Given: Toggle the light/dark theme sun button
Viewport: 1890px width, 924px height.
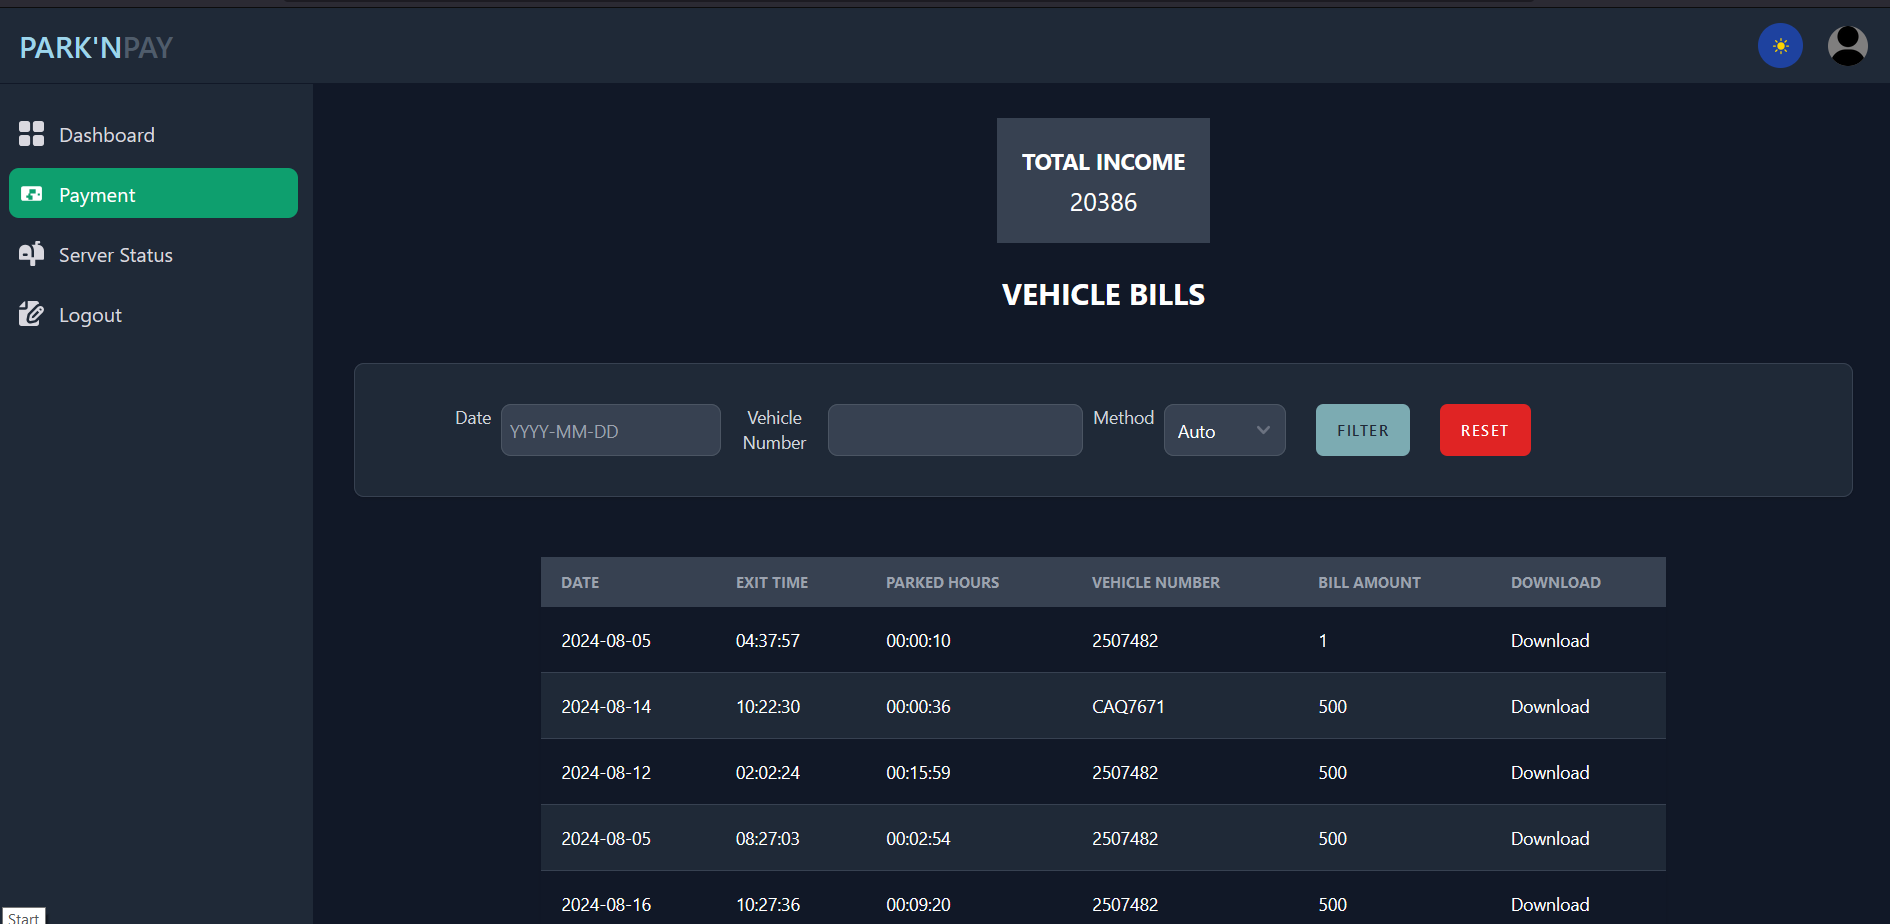Looking at the screenshot, I should click(1780, 46).
